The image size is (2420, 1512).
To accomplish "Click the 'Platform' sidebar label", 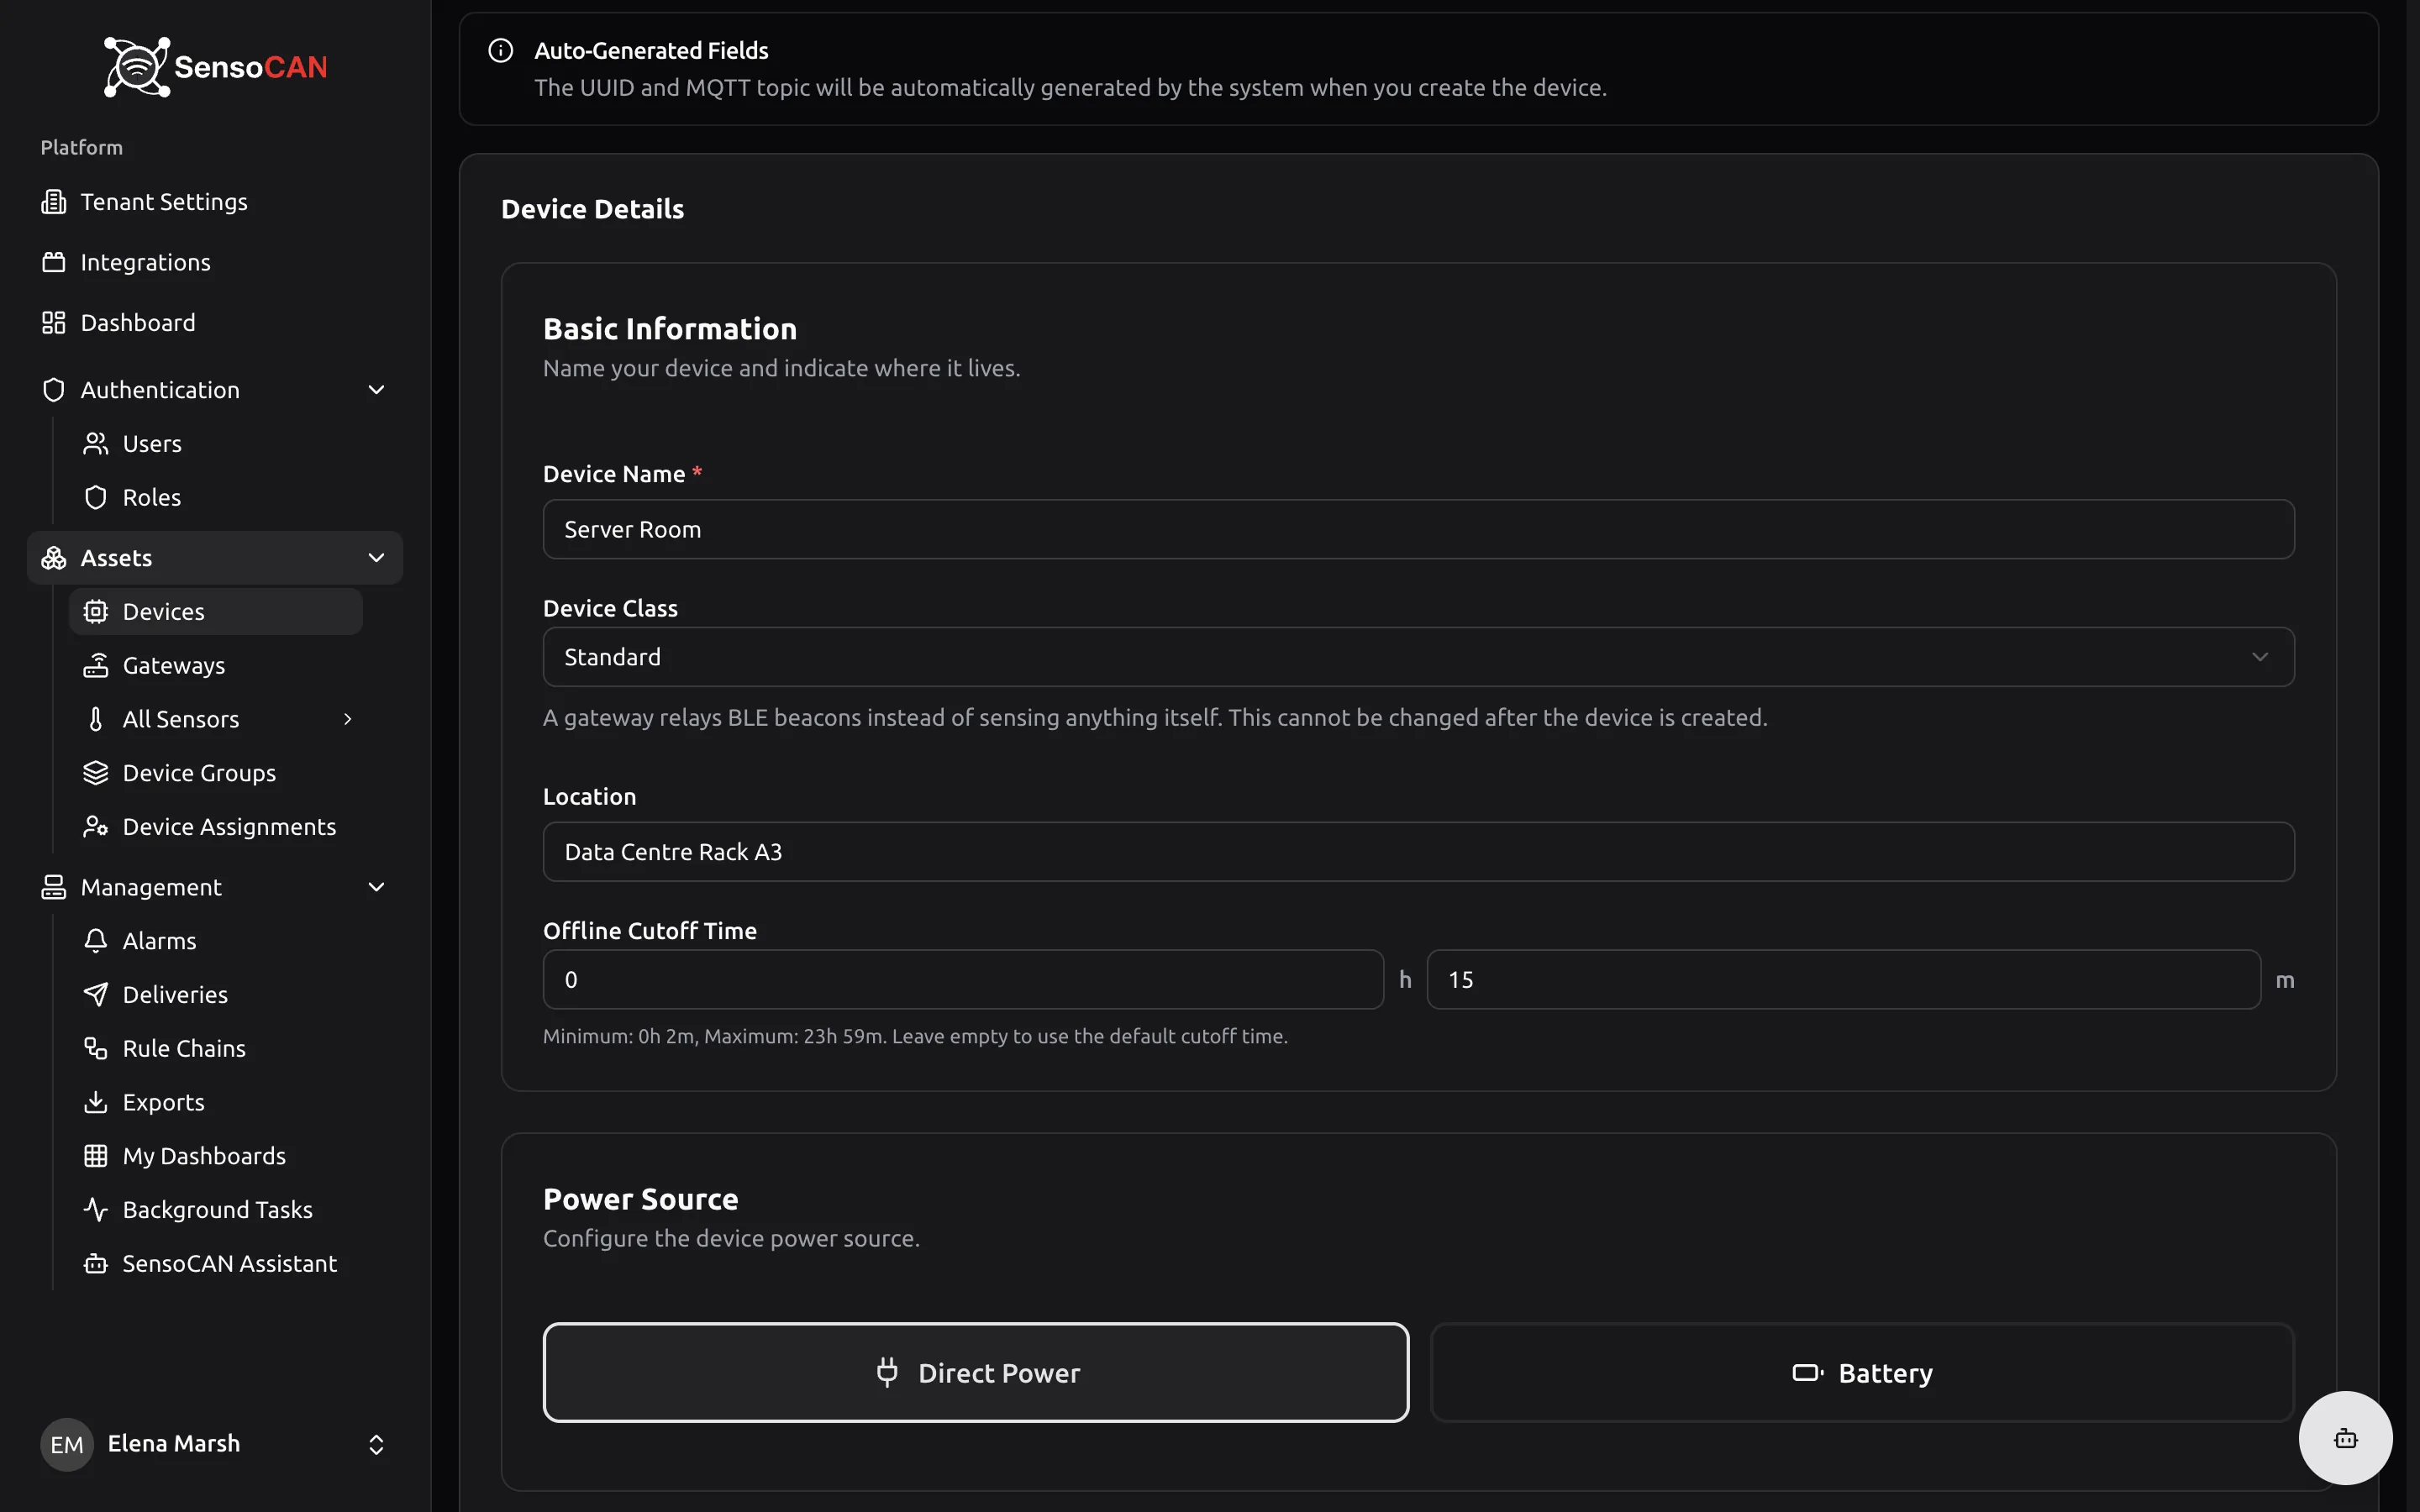I will pyautogui.click(x=82, y=148).
